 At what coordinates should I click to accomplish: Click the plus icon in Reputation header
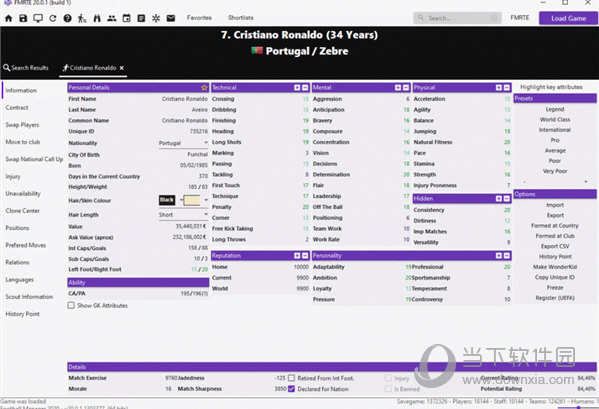[297, 255]
